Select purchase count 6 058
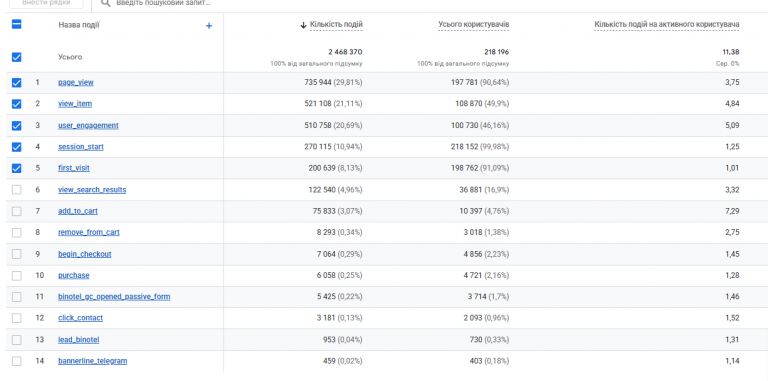Viewport: 768px width, 381px height. pyautogui.click(x=326, y=275)
